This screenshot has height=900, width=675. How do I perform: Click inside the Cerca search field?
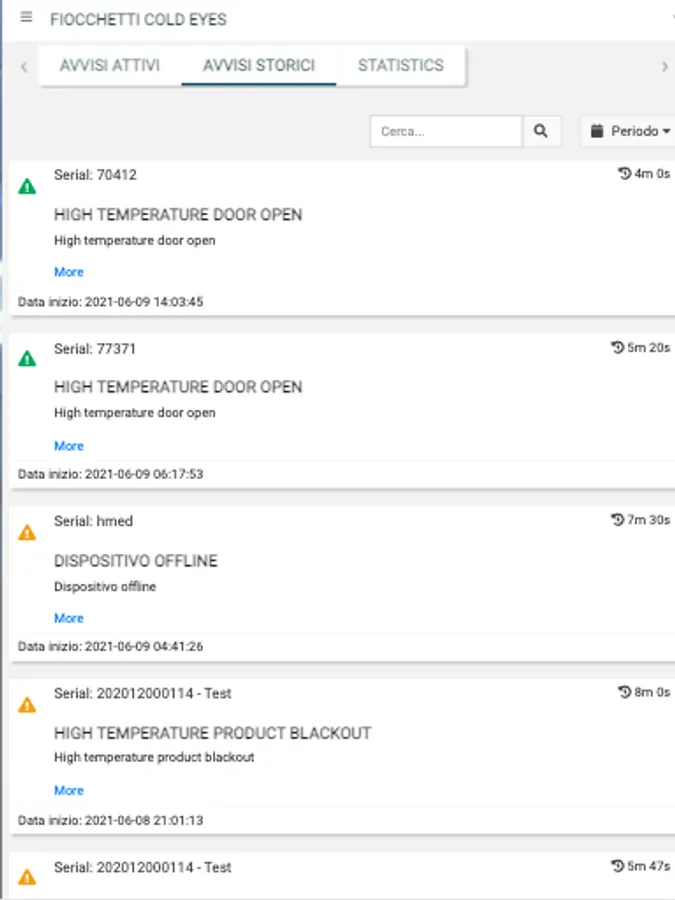coord(446,131)
